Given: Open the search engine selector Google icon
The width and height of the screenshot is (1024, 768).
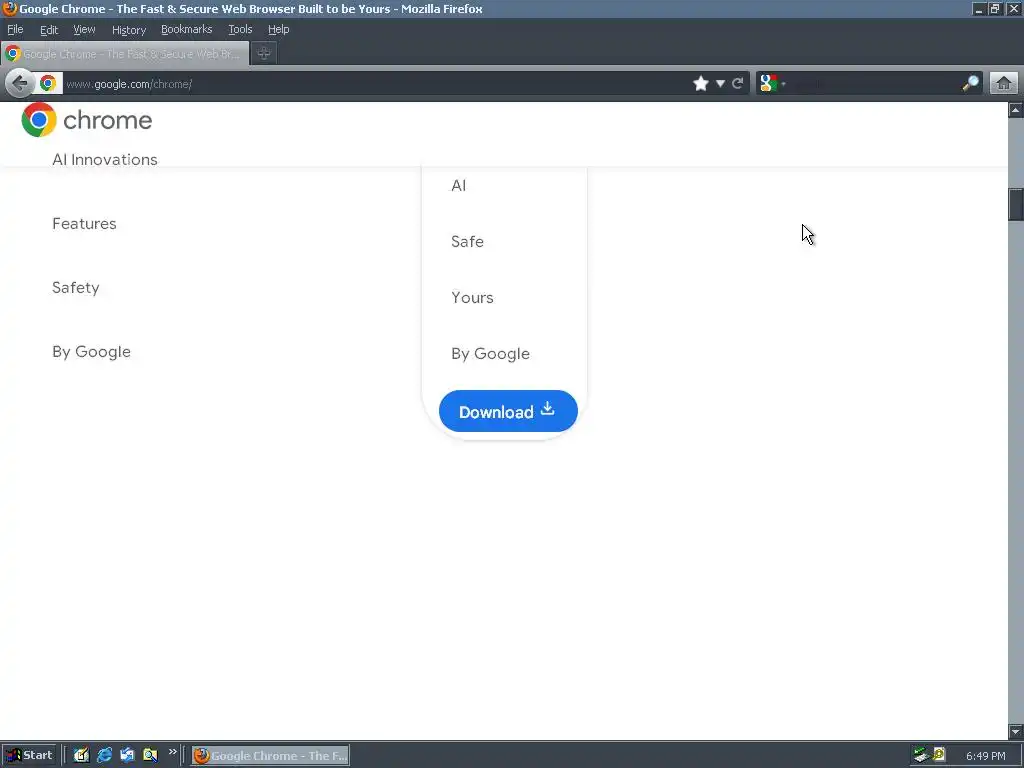Looking at the screenshot, I should 769,84.
